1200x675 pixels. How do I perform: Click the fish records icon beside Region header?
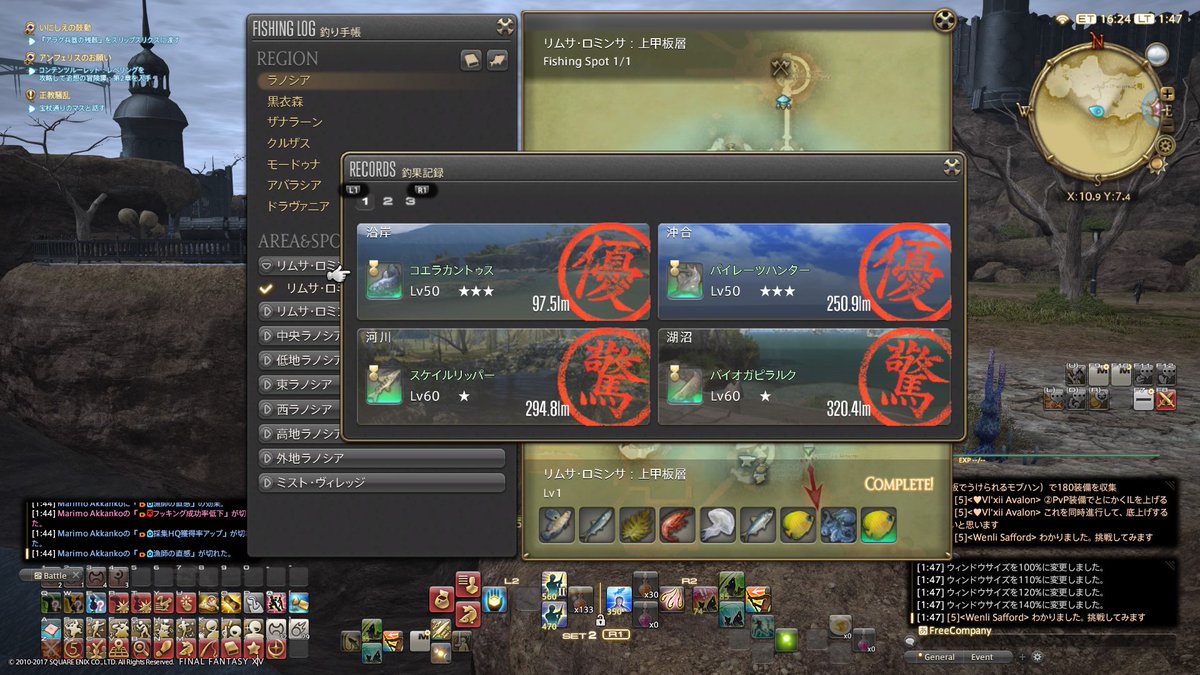[497, 61]
